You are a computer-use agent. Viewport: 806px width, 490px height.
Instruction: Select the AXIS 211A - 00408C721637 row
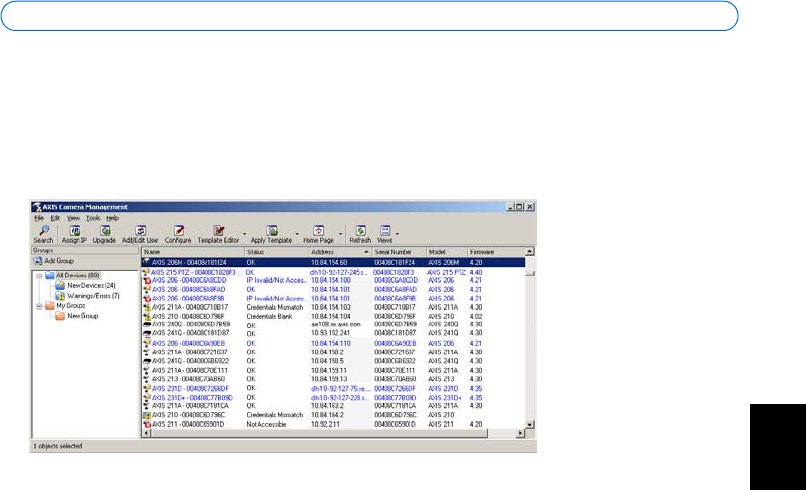click(x=333, y=352)
